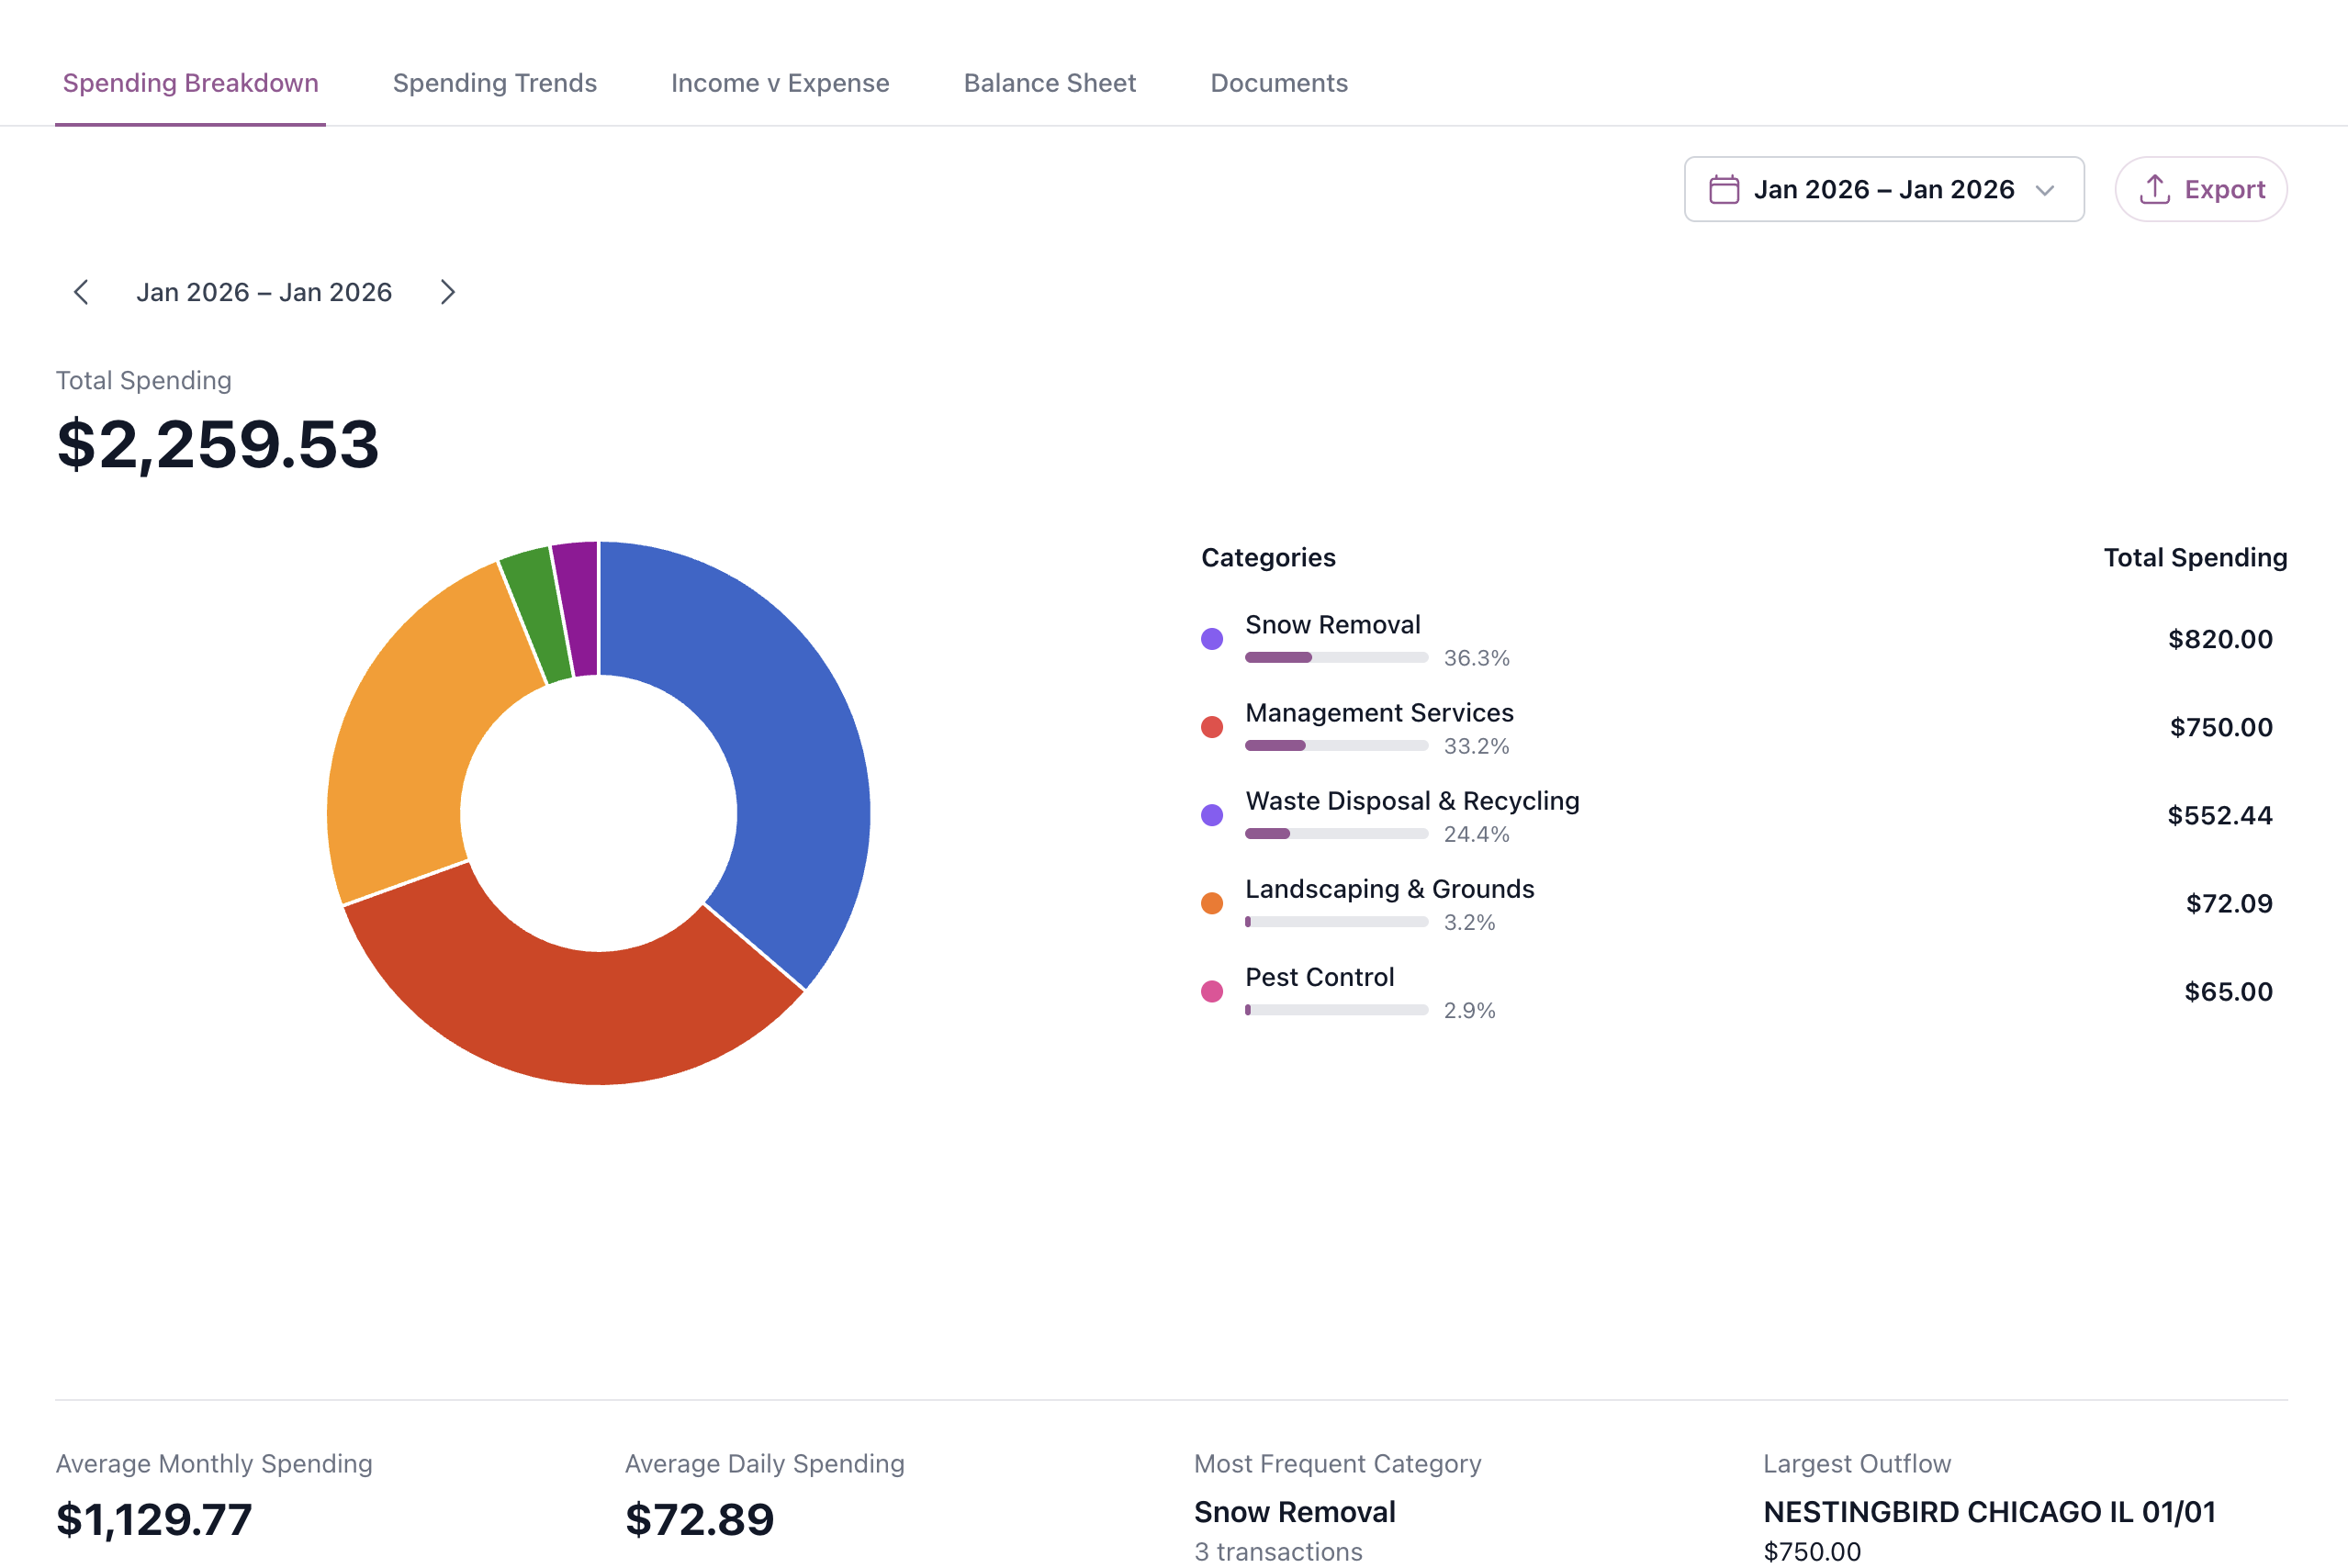
Task: Click the Waste Disposal & Recycling legend dot
Action: [1212, 814]
